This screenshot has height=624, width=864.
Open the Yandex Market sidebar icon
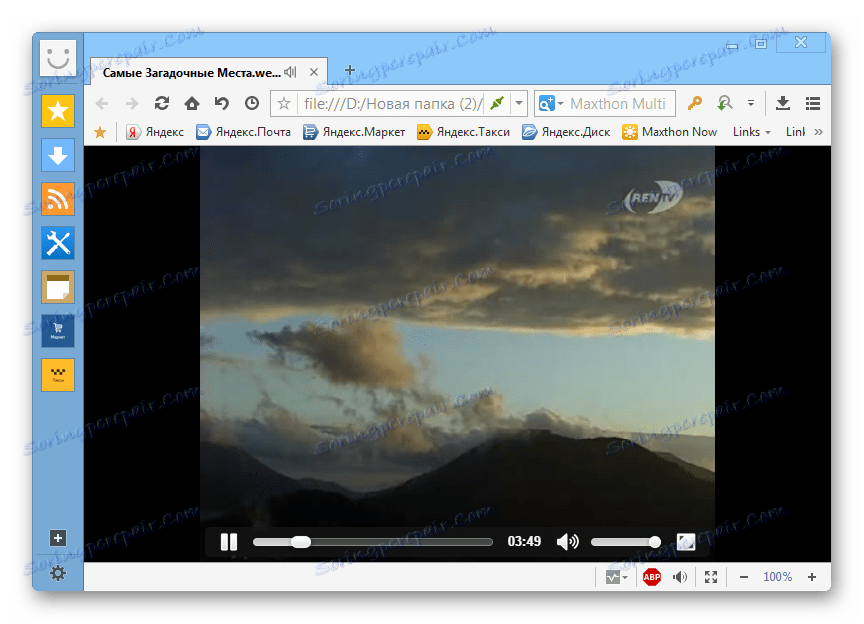click(x=58, y=331)
